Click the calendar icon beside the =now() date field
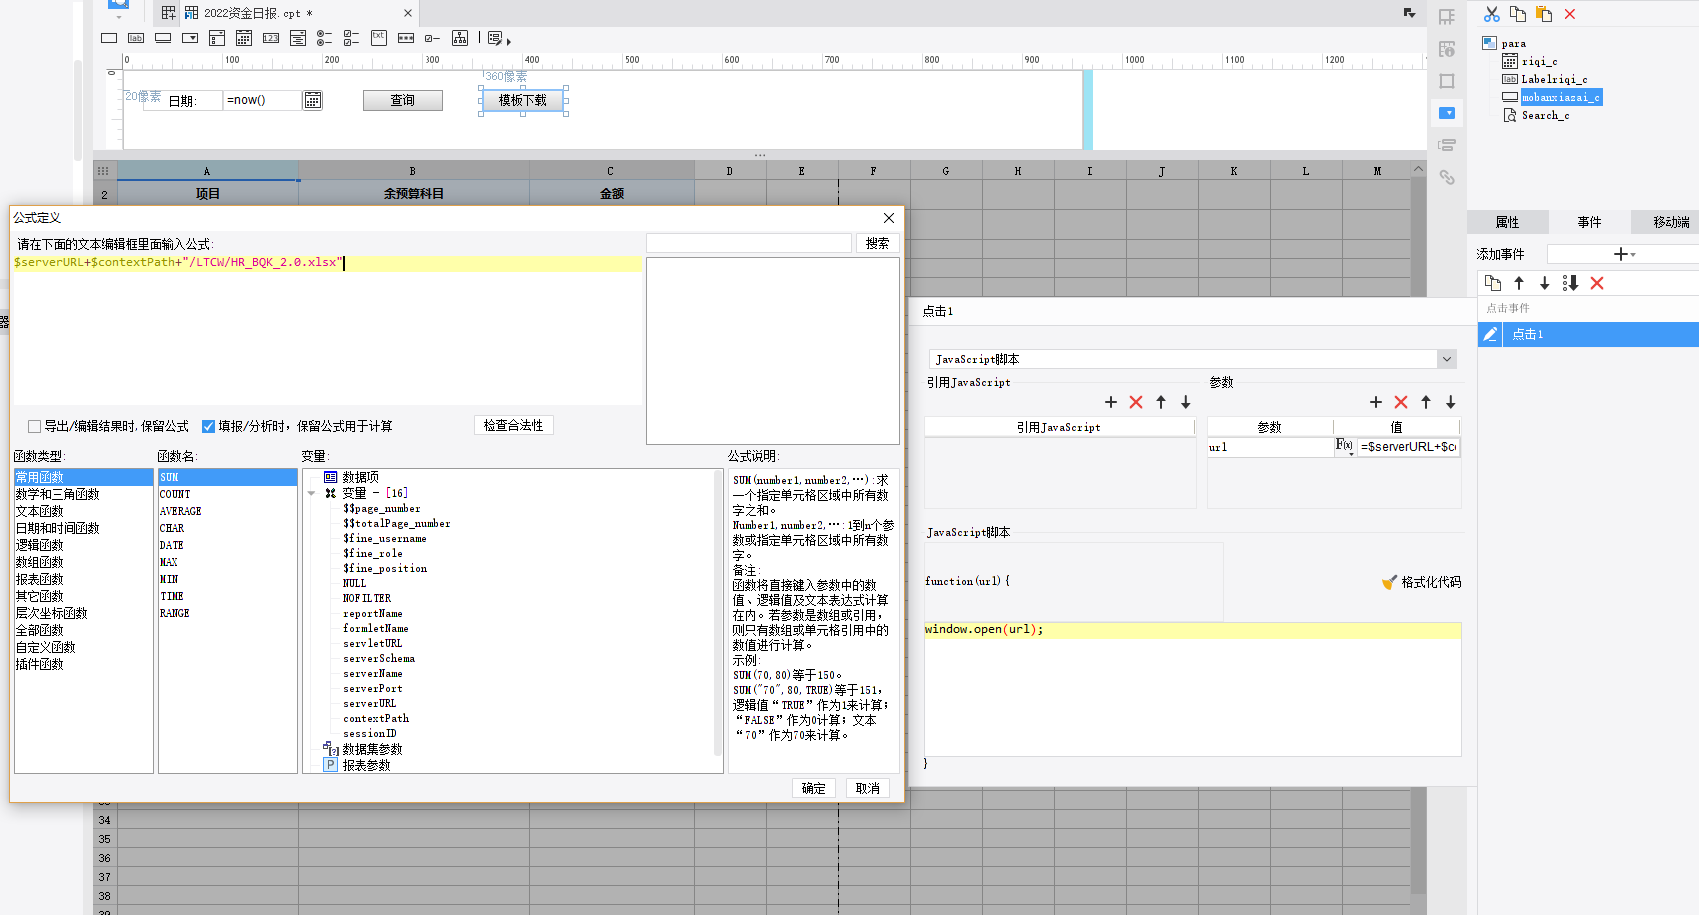 point(313,100)
